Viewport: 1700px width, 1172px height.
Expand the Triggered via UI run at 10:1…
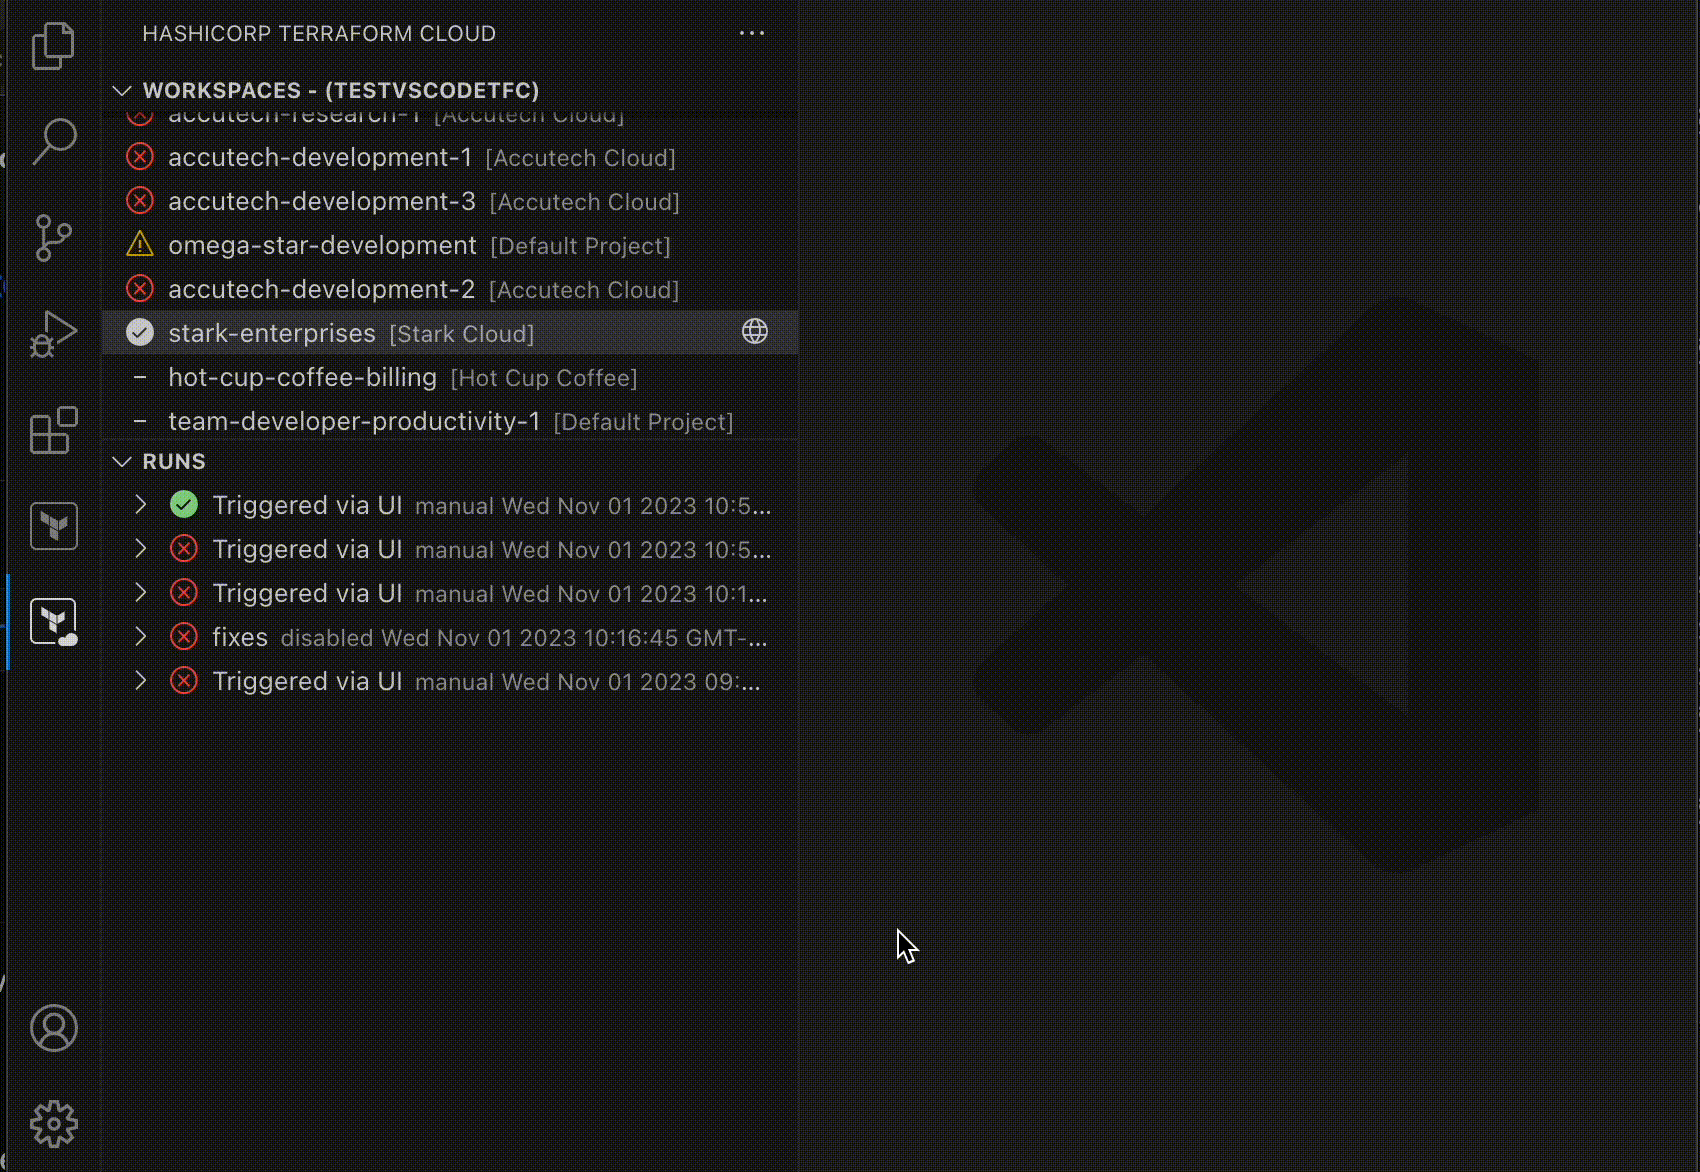pyautogui.click(x=141, y=592)
